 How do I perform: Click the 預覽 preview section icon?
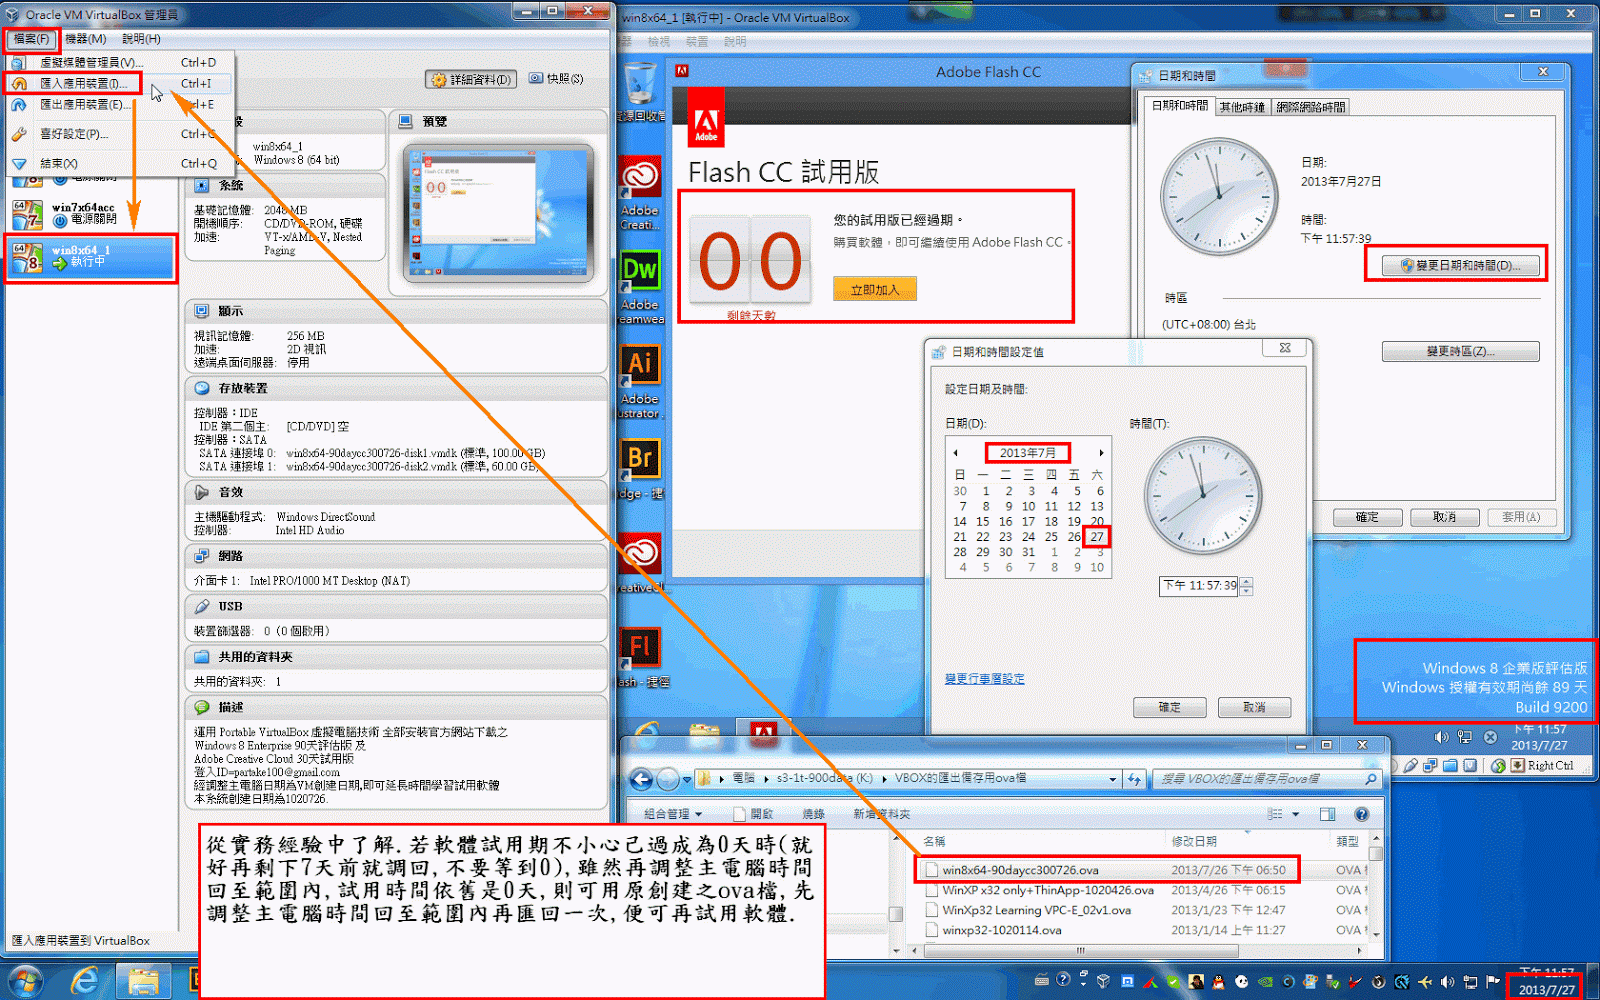pyautogui.click(x=406, y=121)
